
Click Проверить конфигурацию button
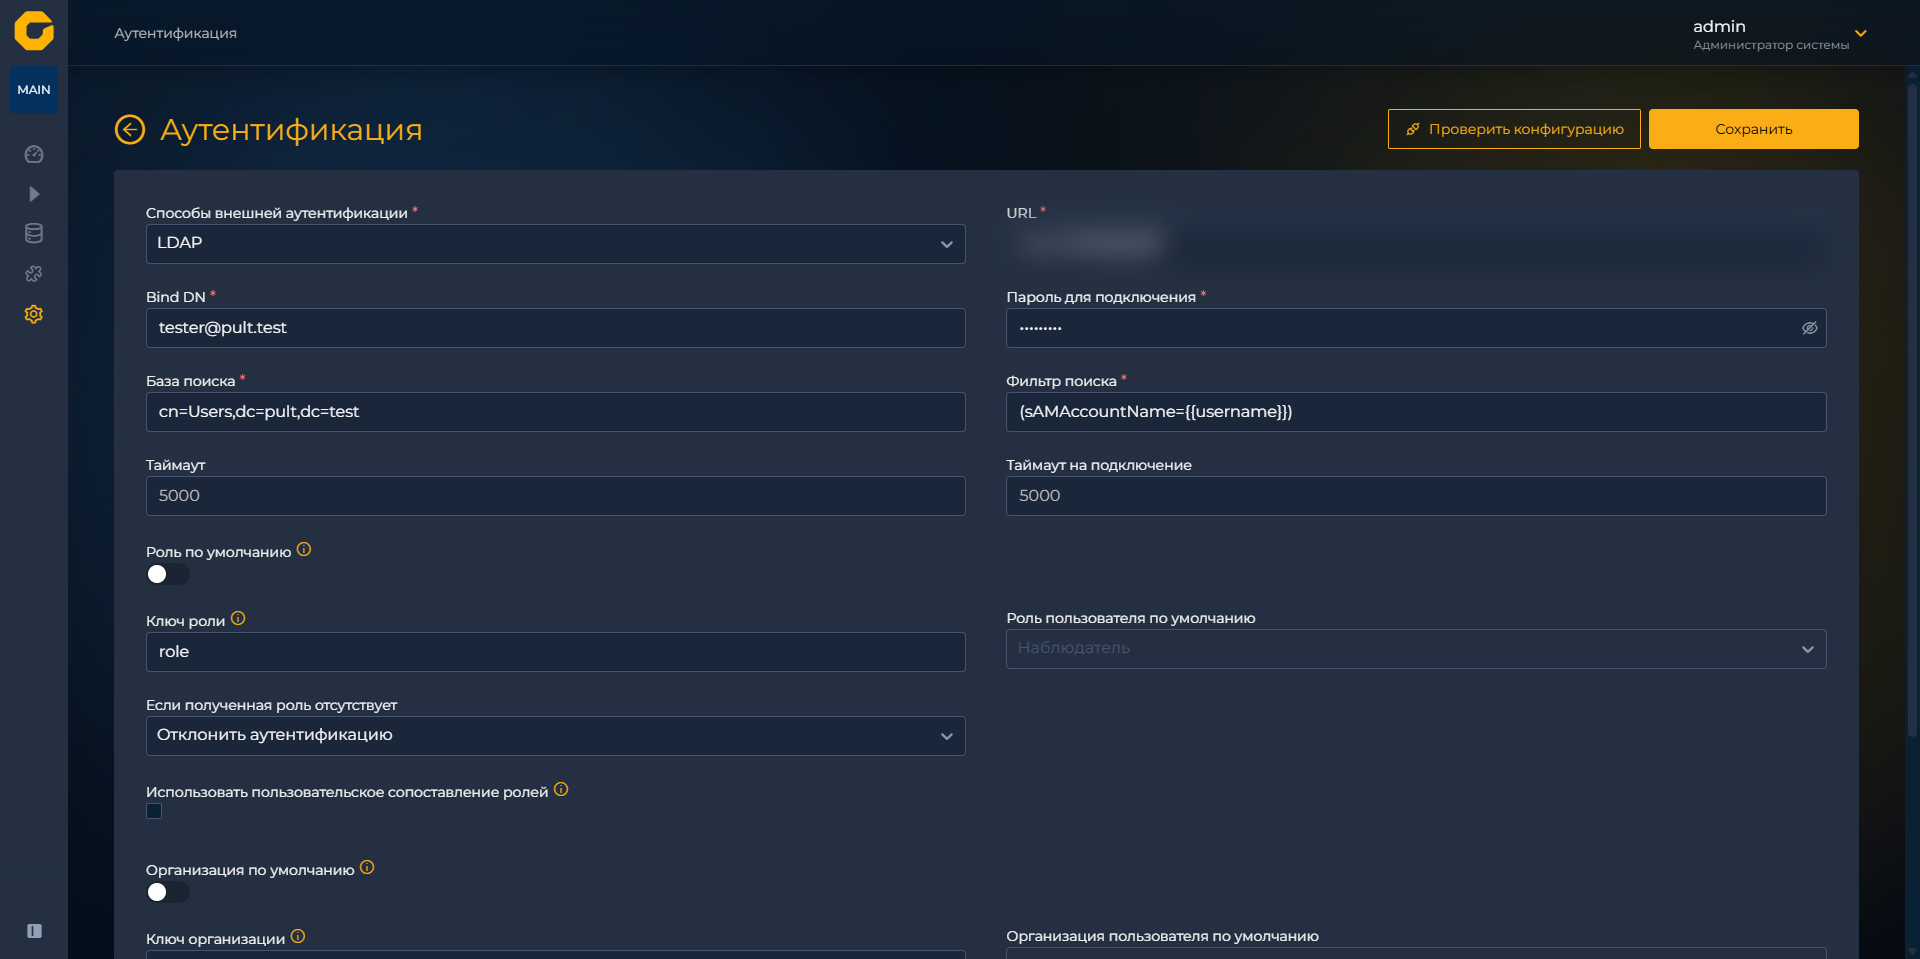[x=1514, y=129]
